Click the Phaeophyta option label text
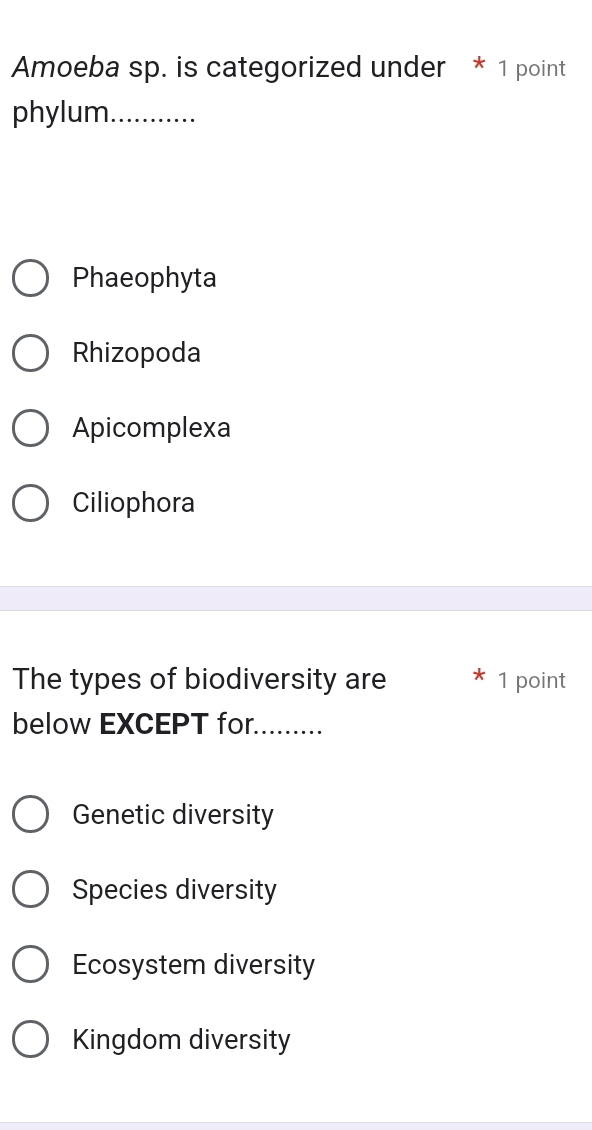 [144, 278]
